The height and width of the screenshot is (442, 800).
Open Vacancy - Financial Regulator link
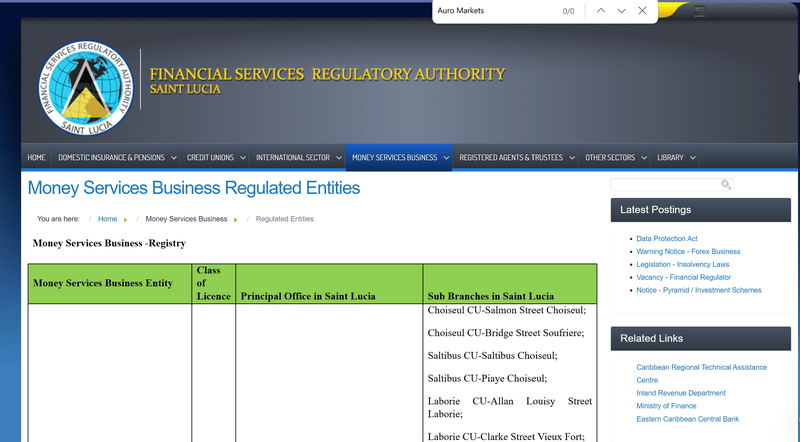click(x=683, y=277)
